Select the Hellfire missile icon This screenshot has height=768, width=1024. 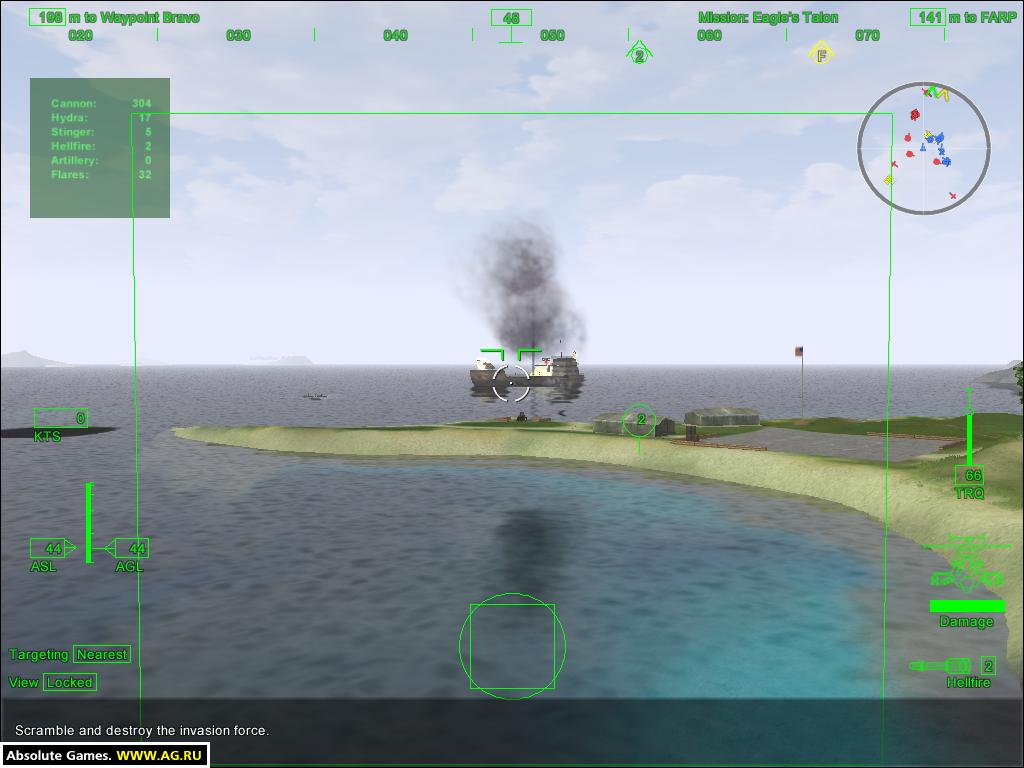tap(940, 666)
